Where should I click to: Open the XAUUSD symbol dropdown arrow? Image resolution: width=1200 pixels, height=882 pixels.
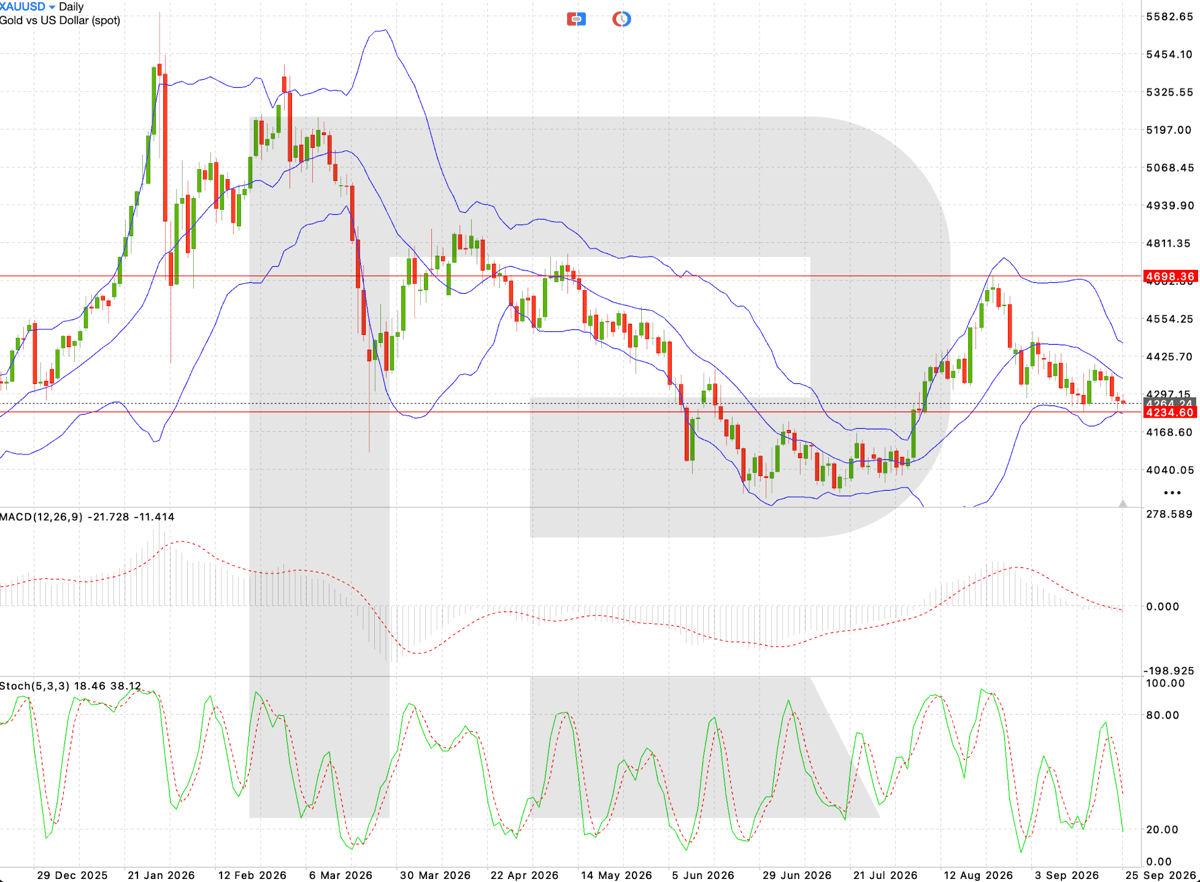click(52, 7)
